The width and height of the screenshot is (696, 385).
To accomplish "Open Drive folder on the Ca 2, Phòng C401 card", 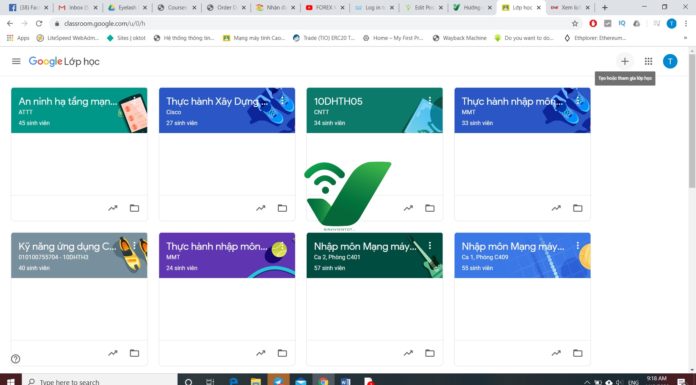I will 430,353.
